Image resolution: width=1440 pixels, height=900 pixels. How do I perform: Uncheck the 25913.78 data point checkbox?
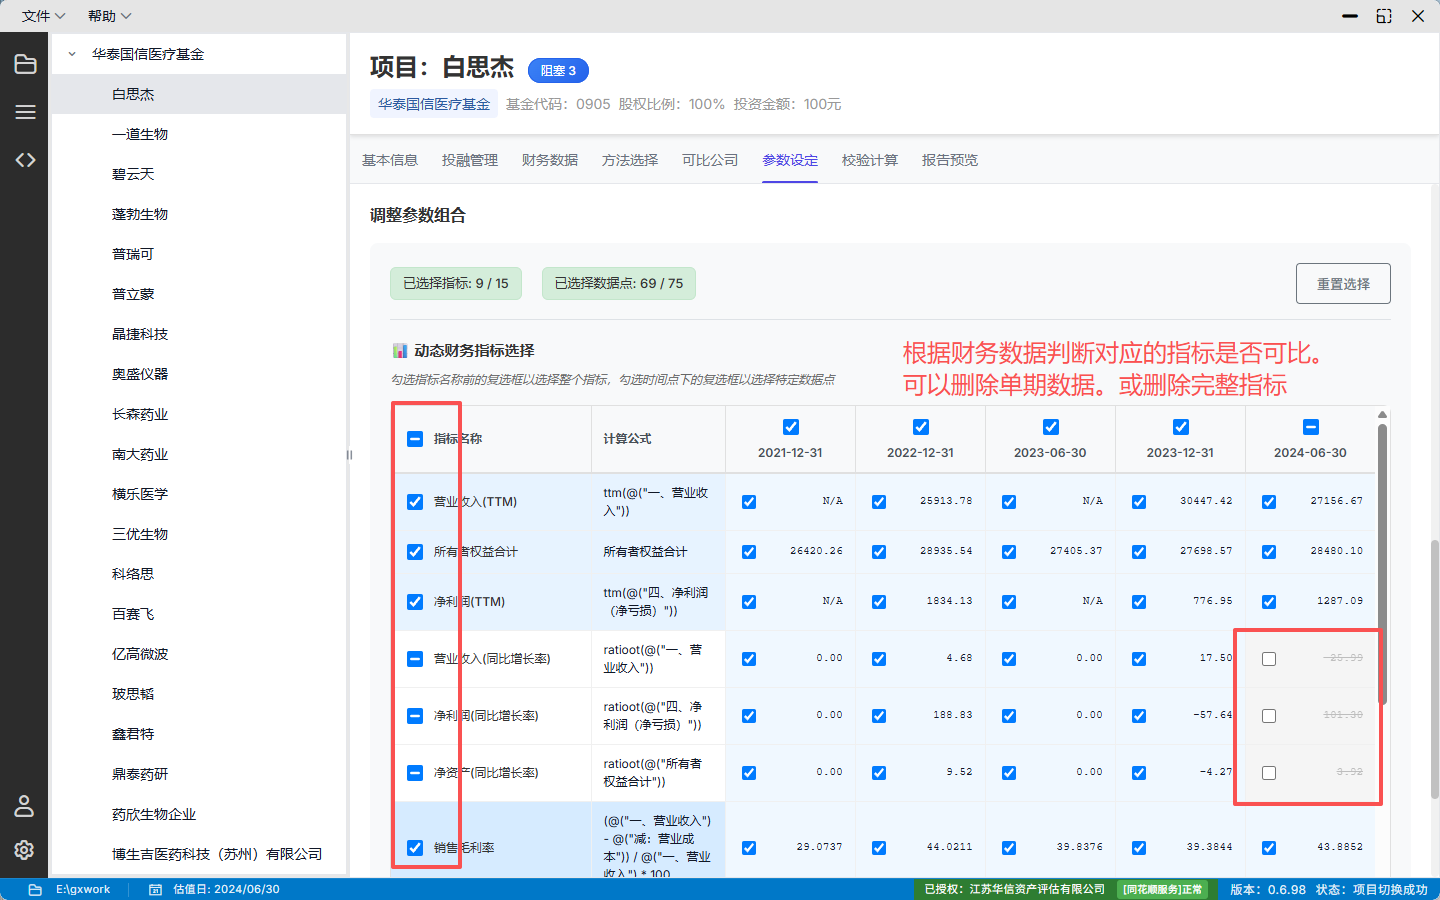click(879, 502)
